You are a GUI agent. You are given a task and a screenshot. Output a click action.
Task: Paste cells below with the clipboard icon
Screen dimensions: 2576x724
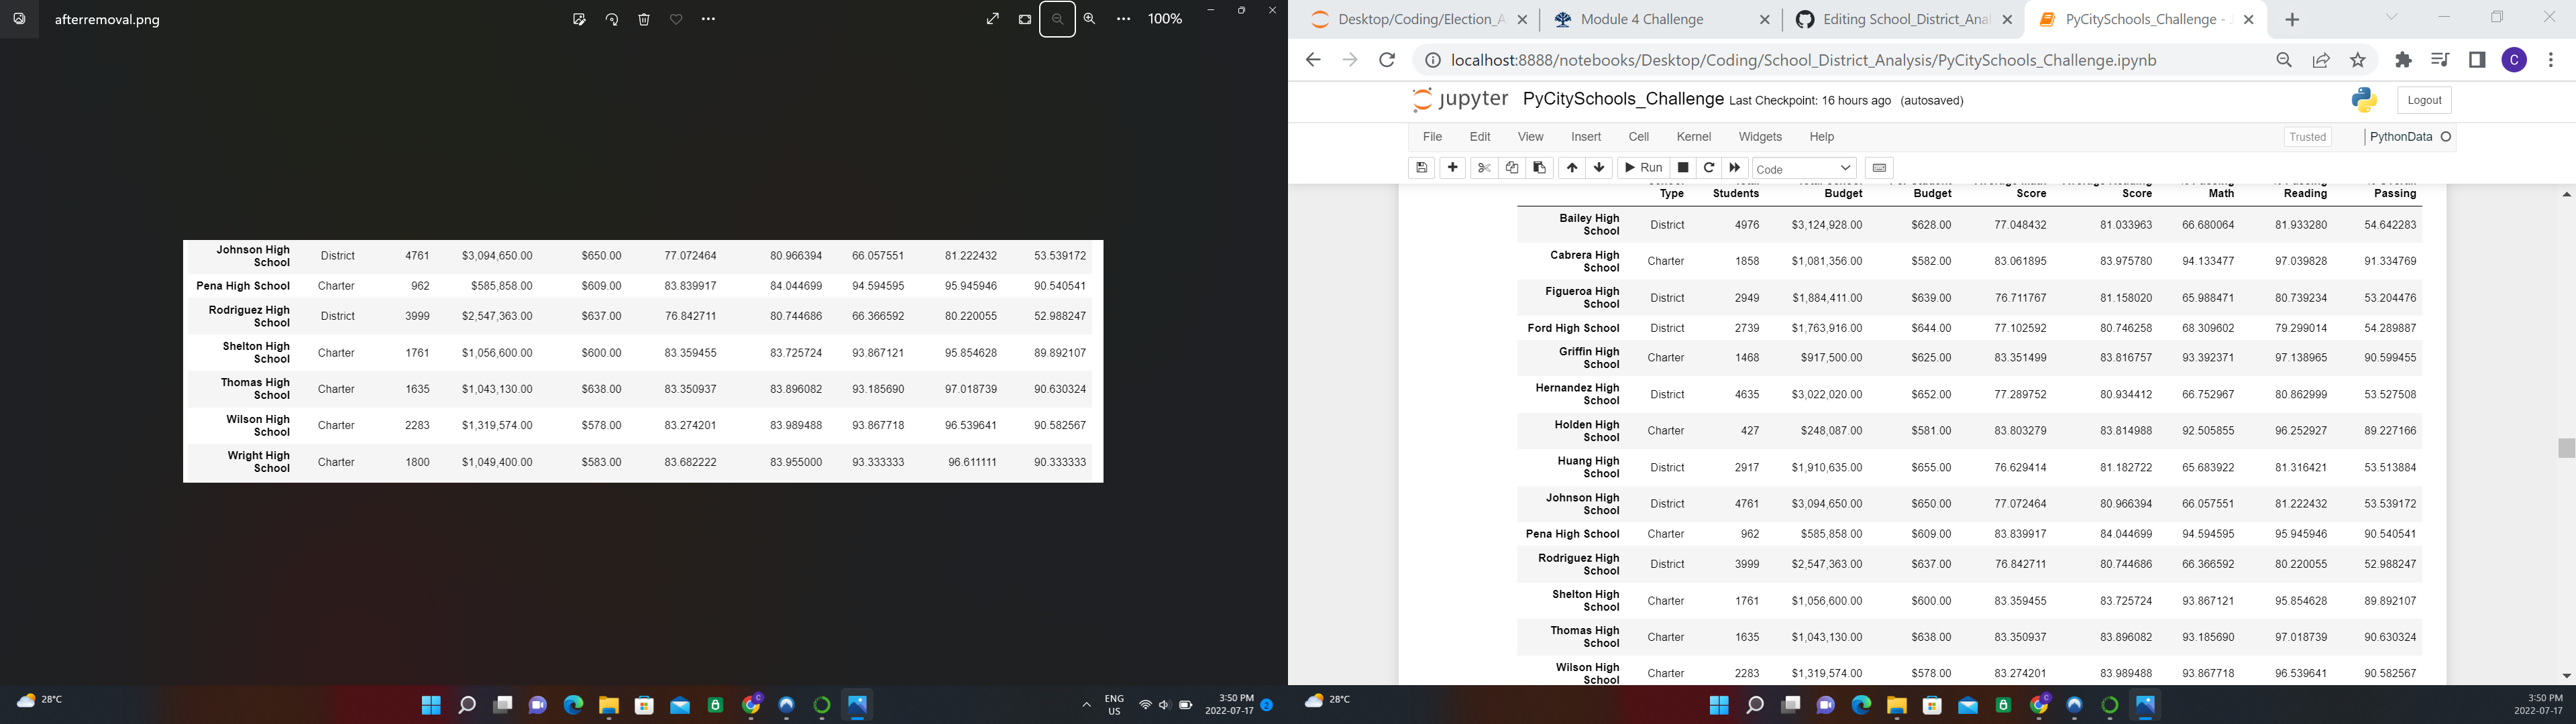(x=1540, y=168)
